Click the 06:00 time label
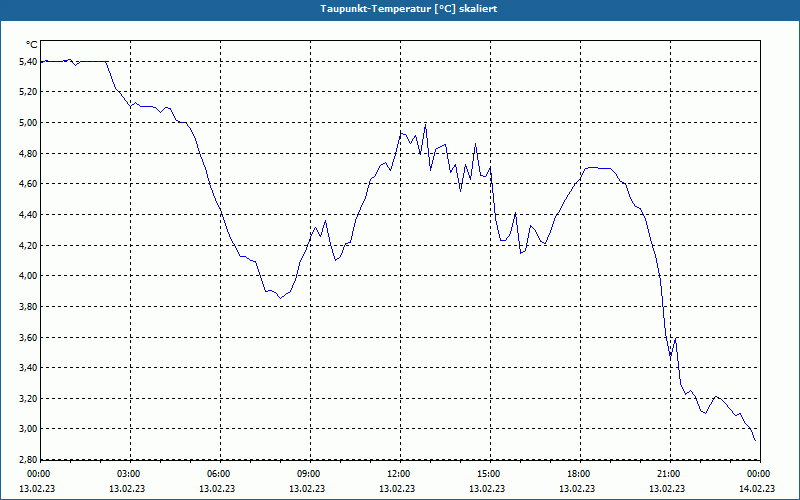This screenshot has height=500, width=800. tap(218, 474)
